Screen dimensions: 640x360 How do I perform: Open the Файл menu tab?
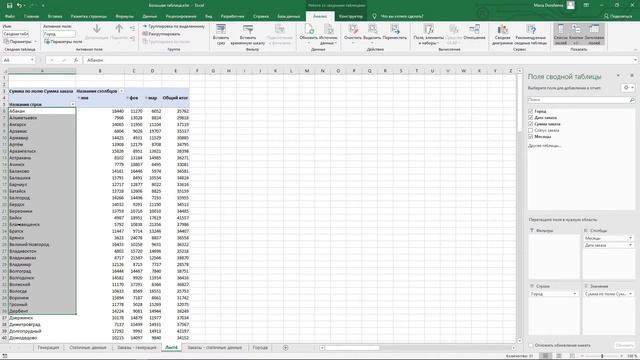coord(9,16)
